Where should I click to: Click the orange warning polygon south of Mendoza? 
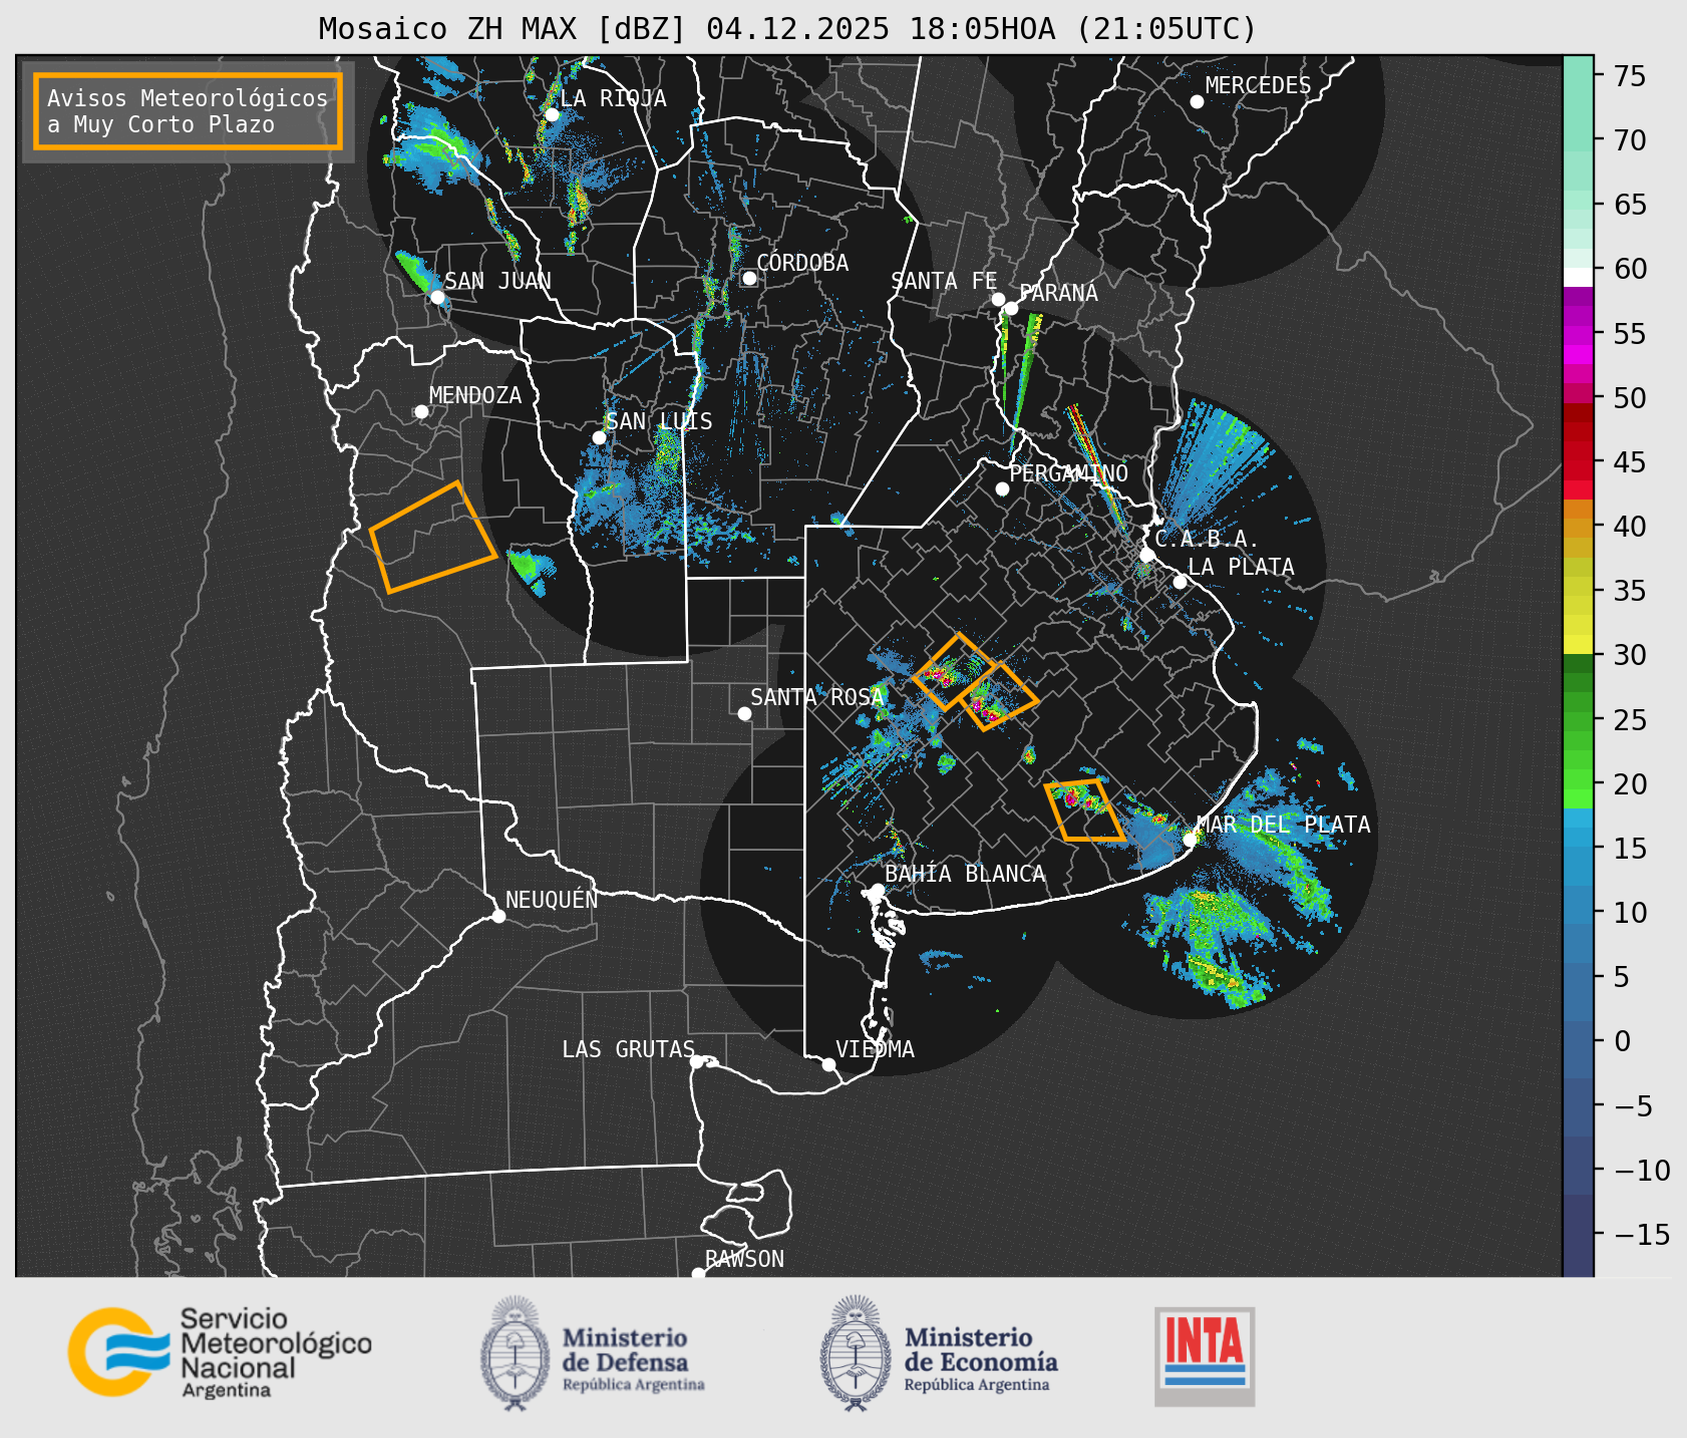(x=433, y=537)
